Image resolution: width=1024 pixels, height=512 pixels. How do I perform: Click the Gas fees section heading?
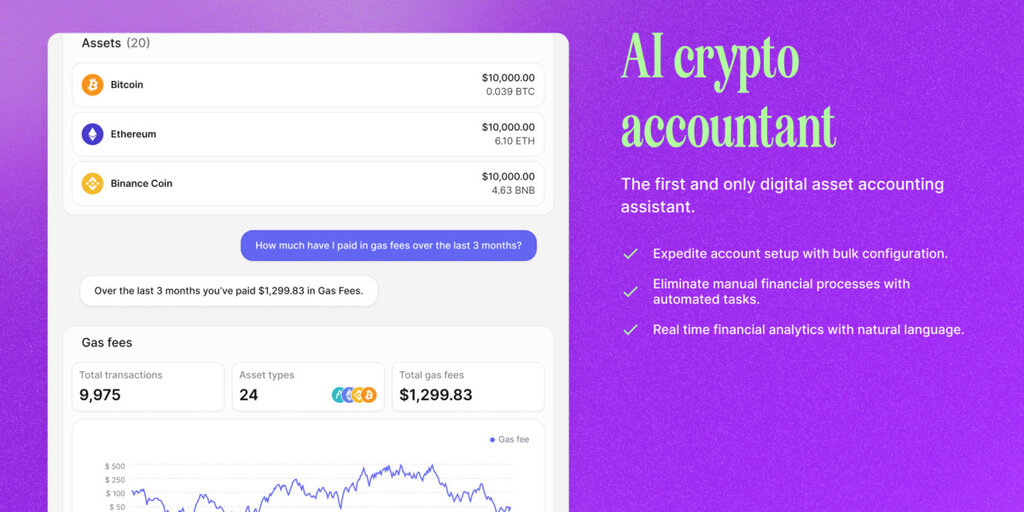(107, 343)
